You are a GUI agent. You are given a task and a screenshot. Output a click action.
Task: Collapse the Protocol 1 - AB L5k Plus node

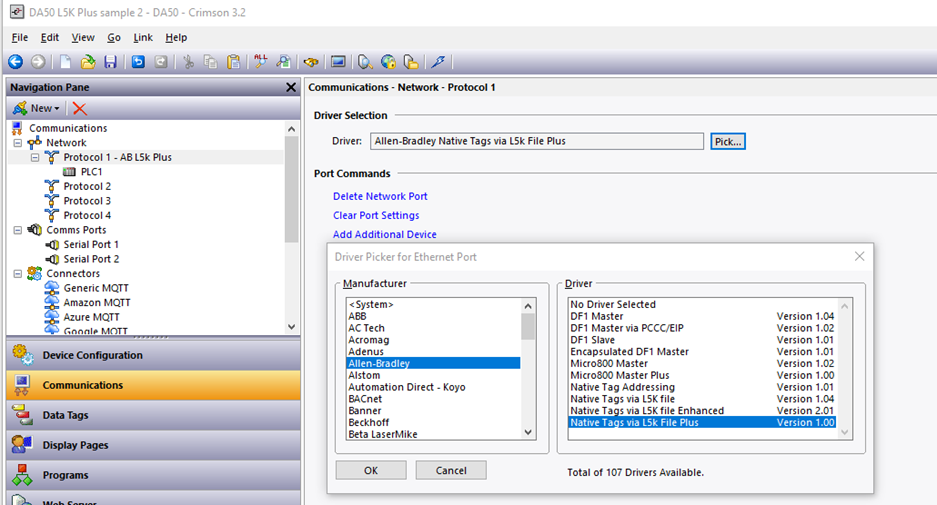[35, 157]
